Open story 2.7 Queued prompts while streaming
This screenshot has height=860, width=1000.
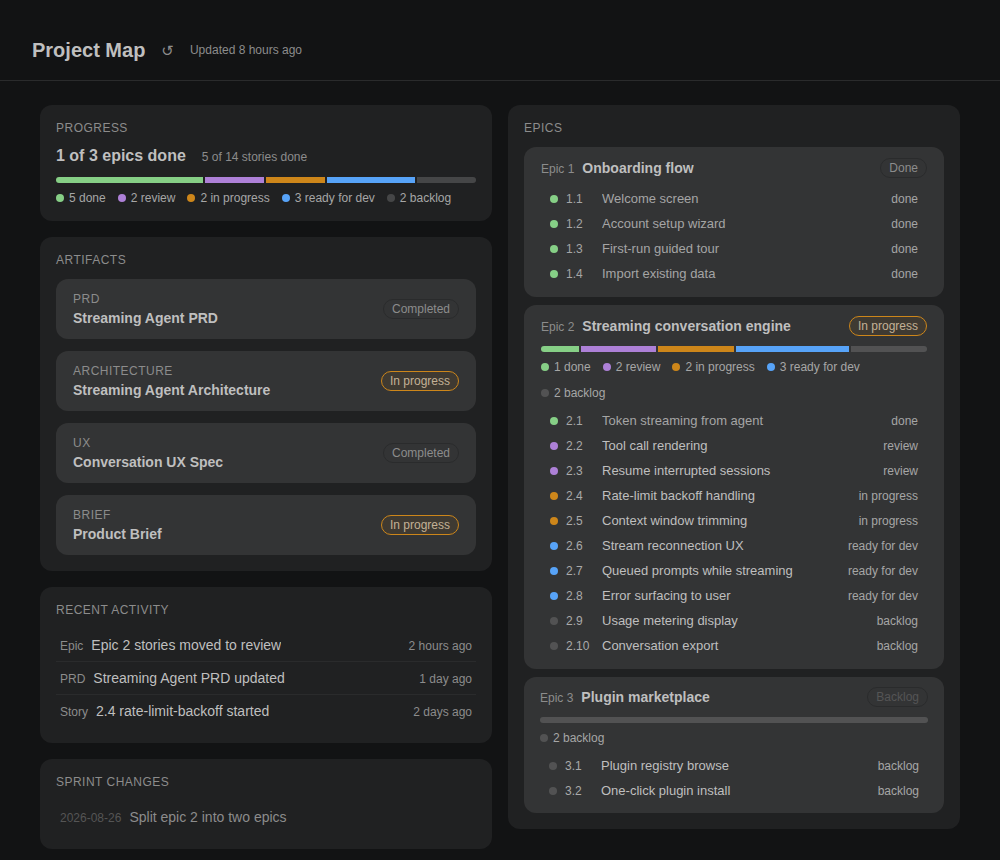tap(733, 571)
